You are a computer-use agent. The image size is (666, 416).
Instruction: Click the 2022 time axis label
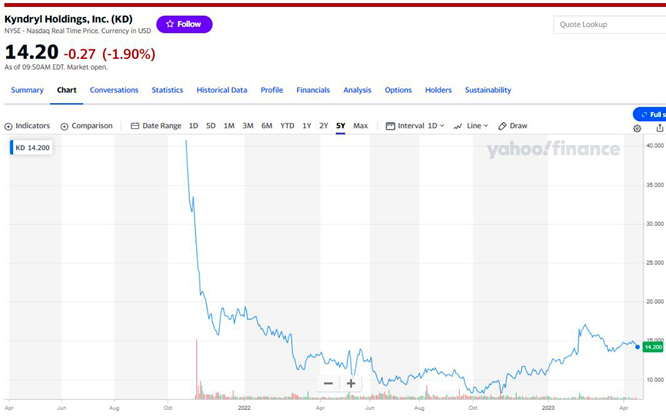coord(244,408)
